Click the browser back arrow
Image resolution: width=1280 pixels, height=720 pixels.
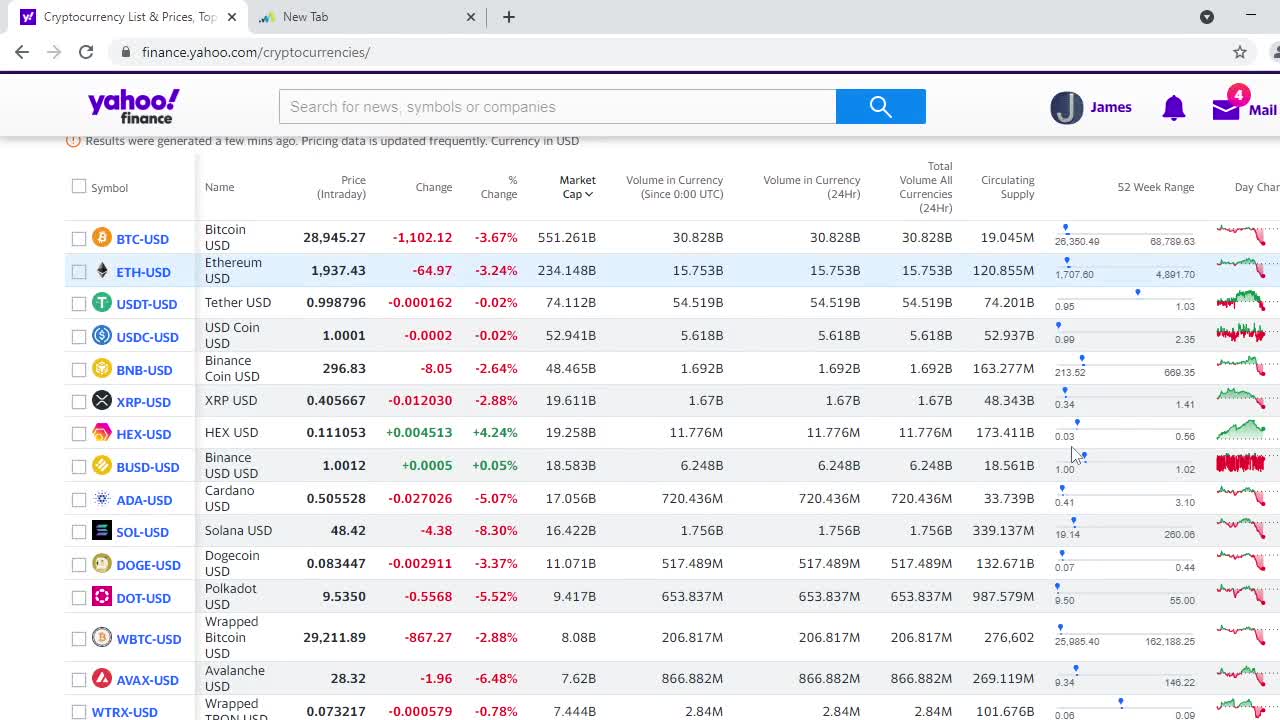pyautogui.click(x=22, y=52)
